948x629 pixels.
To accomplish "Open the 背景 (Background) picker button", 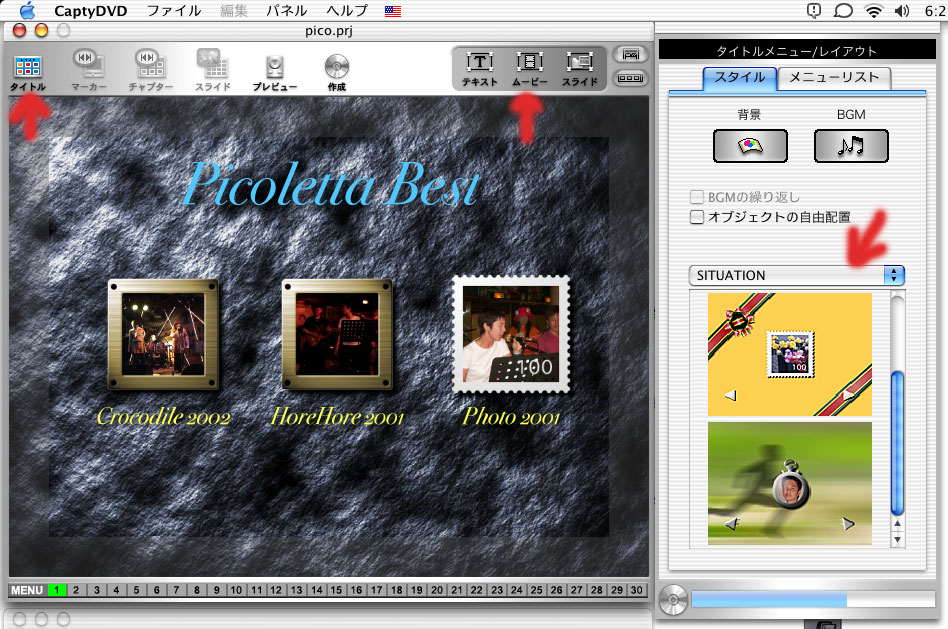I will point(749,146).
